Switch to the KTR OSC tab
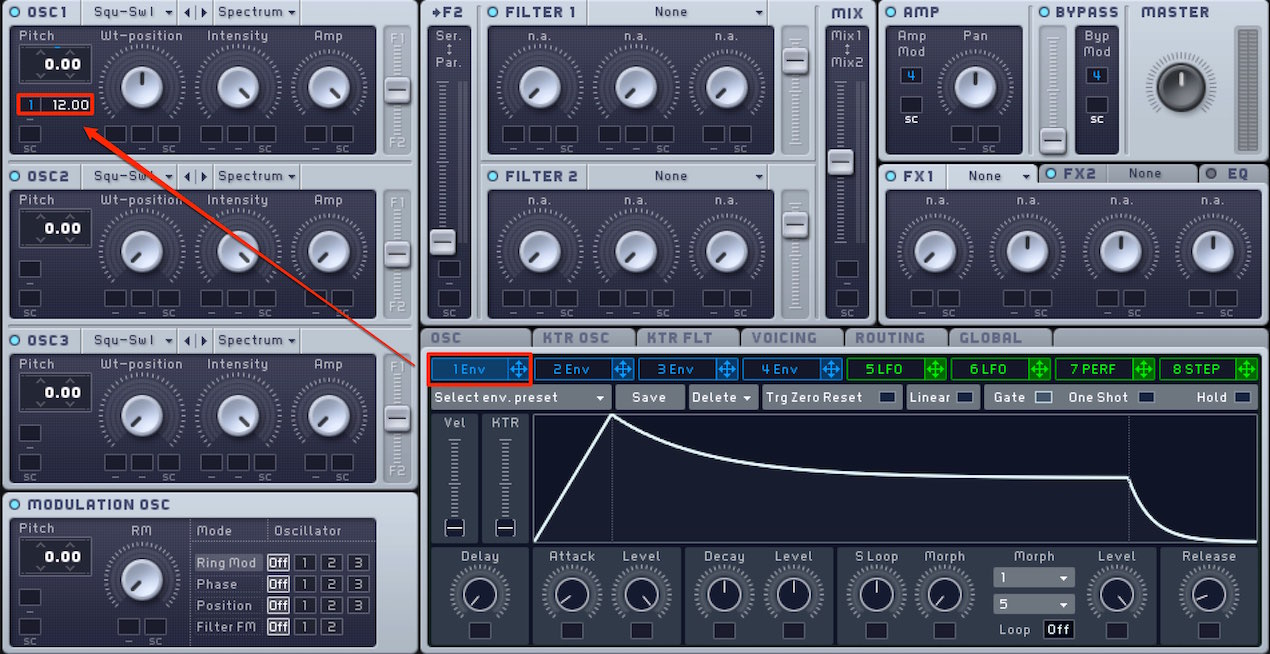Image resolution: width=1270 pixels, height=654 pixels. tap(584, 338)
